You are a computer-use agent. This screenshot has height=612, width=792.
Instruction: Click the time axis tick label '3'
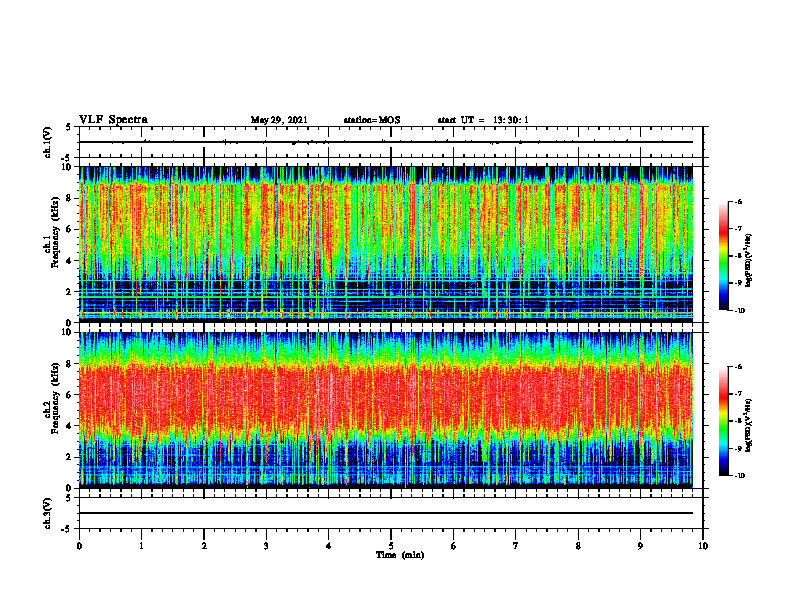(266, 546)
